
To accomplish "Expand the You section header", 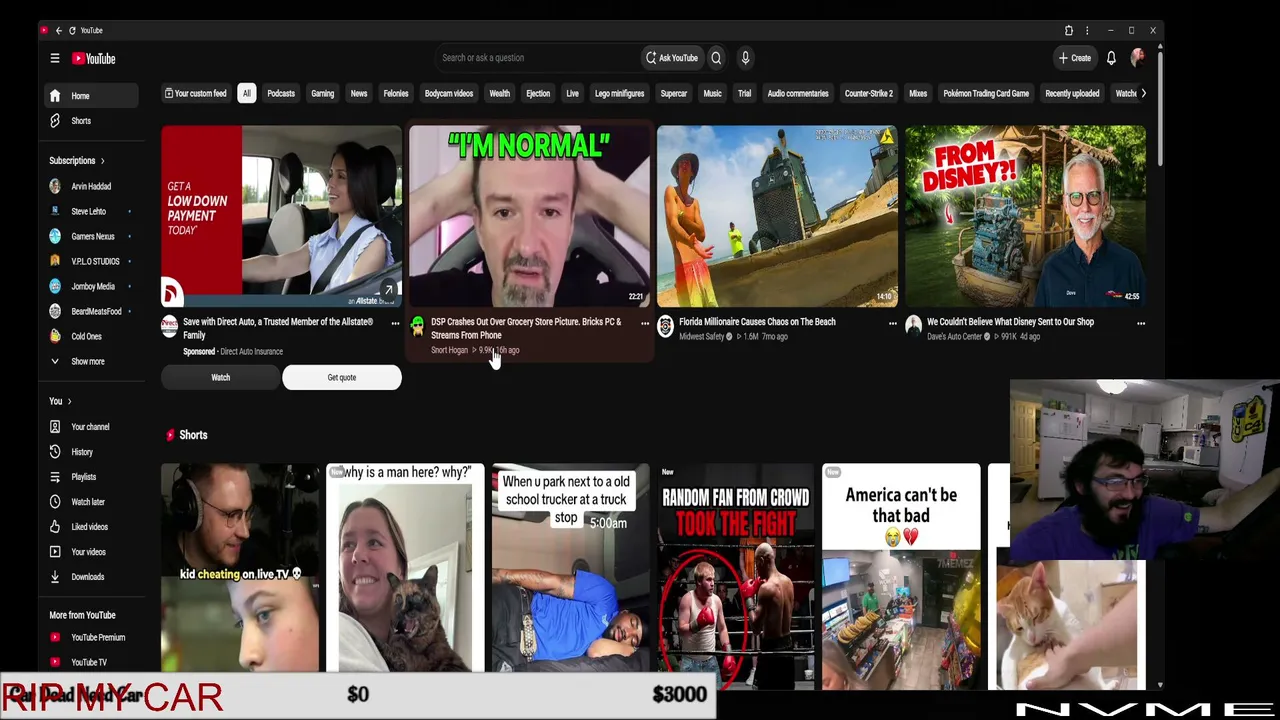I will point(60,401).
